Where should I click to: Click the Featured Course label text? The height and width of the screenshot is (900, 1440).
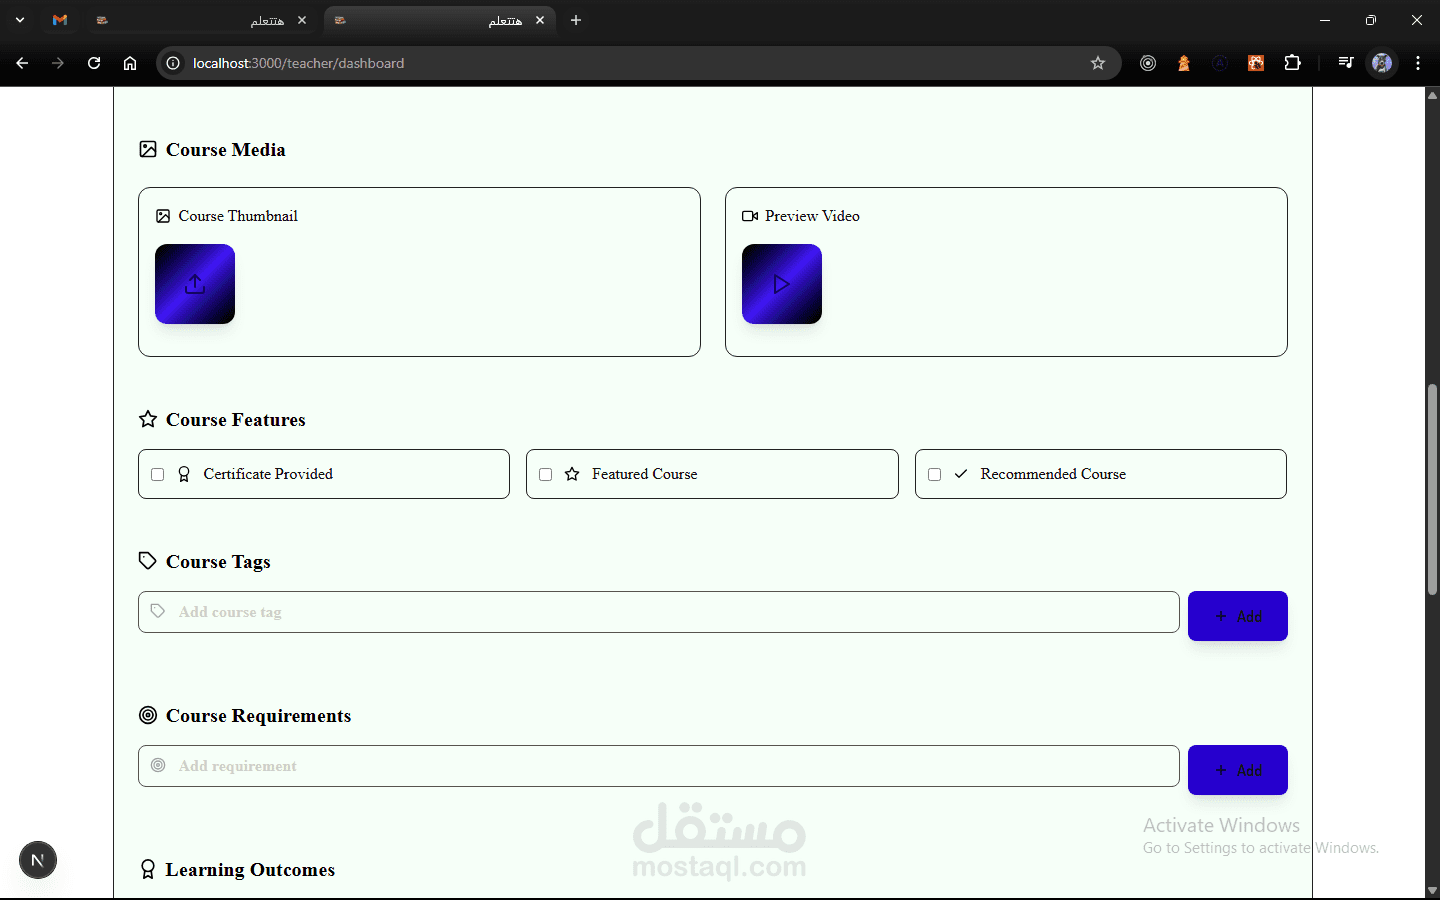click(645, 474)
